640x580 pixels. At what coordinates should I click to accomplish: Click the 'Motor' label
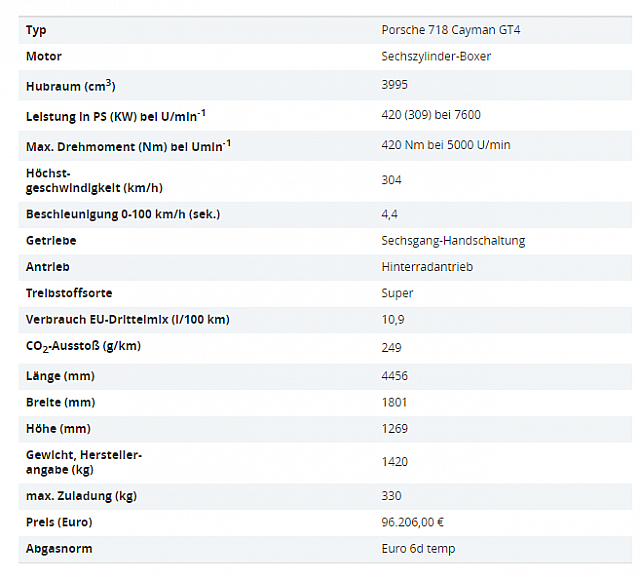(x=44, y=56)
